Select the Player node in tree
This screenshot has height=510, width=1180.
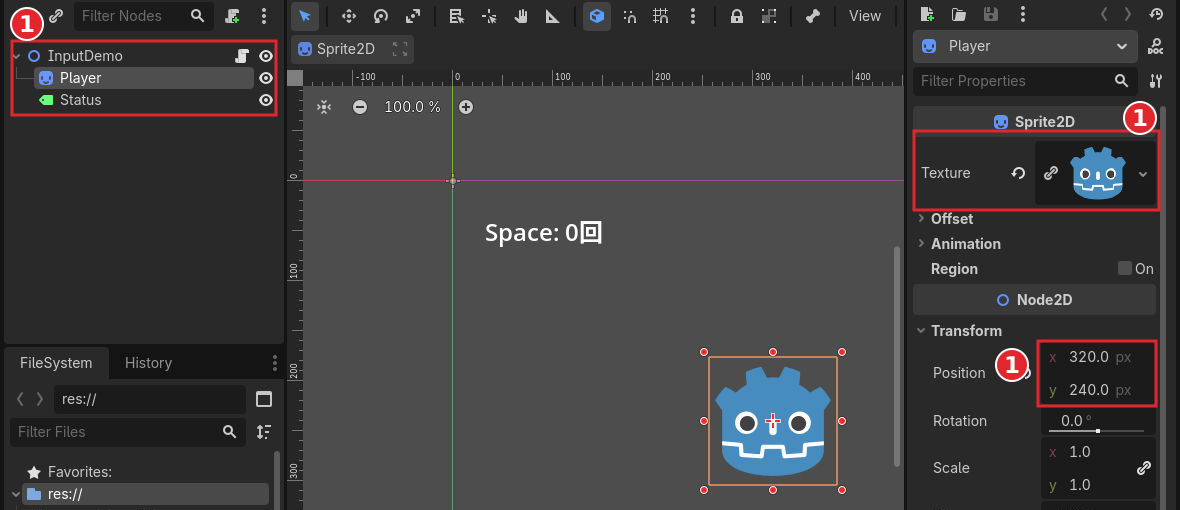[144, 78]
